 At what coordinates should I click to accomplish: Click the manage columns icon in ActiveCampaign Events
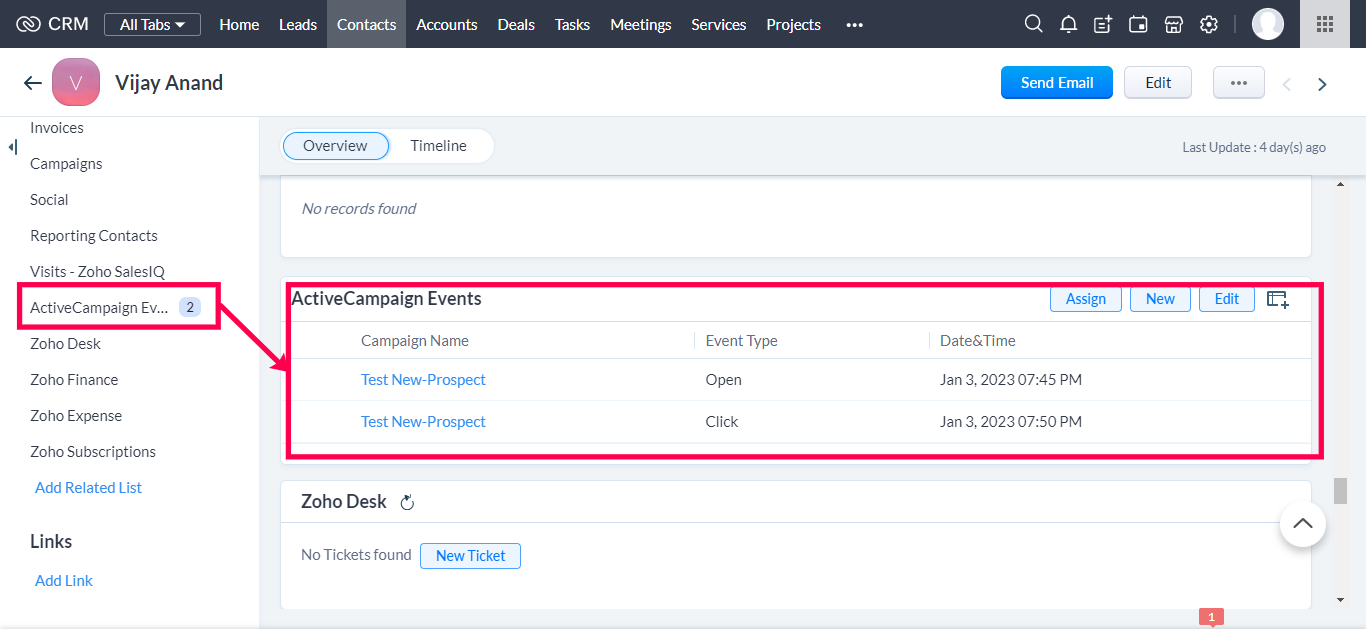coord(1278,299)
